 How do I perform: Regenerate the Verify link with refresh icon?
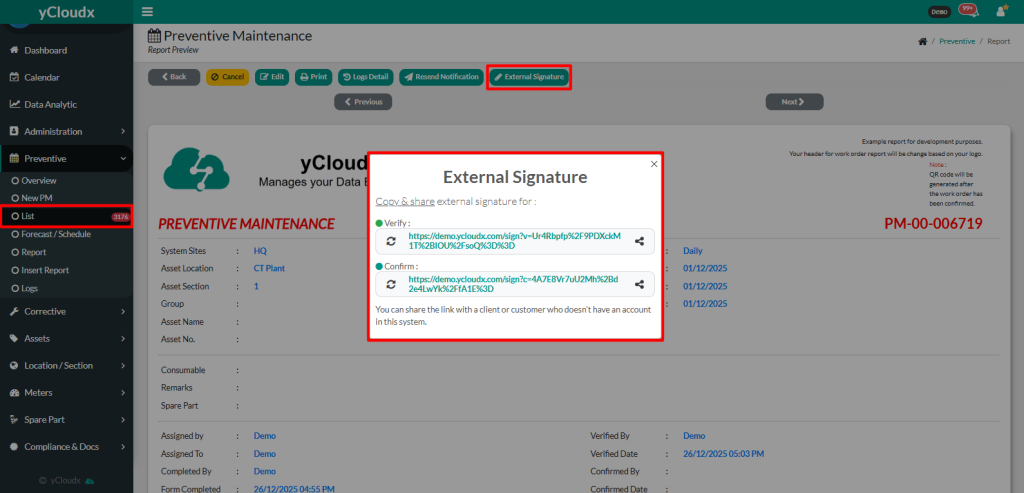point(391,241)
